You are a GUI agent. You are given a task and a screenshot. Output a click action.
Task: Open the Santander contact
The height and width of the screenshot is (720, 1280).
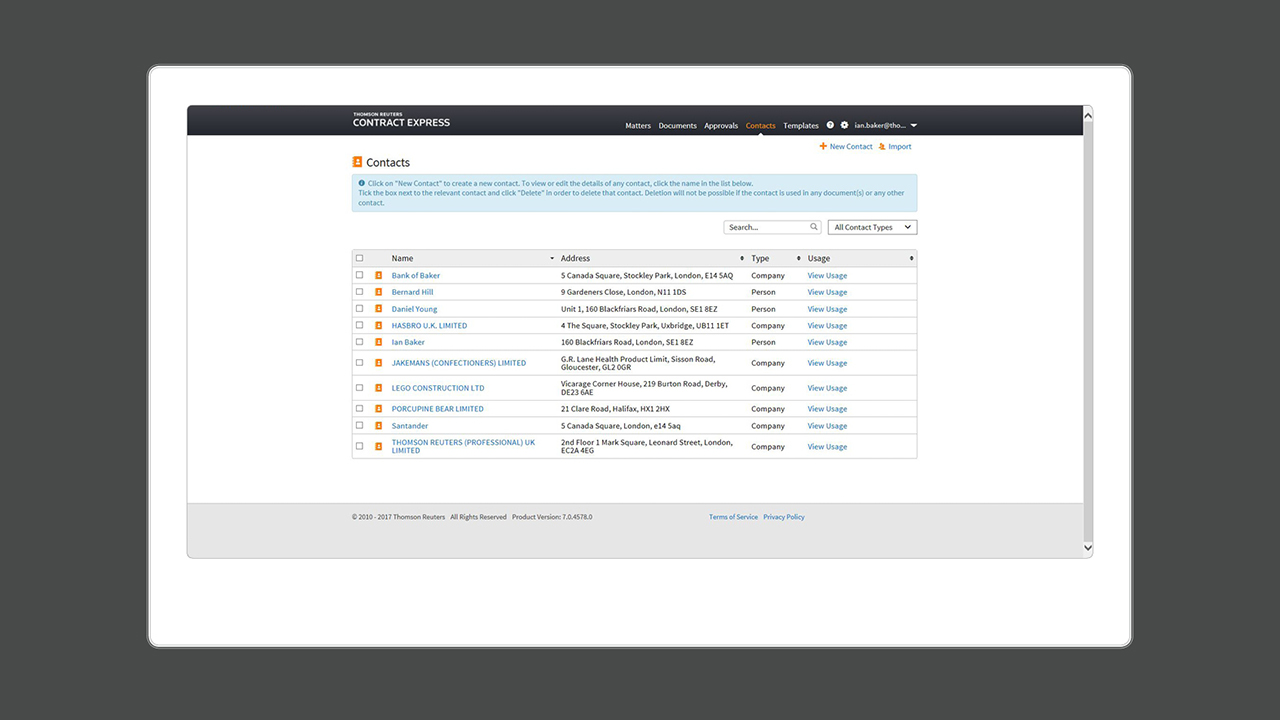(410, 426)
